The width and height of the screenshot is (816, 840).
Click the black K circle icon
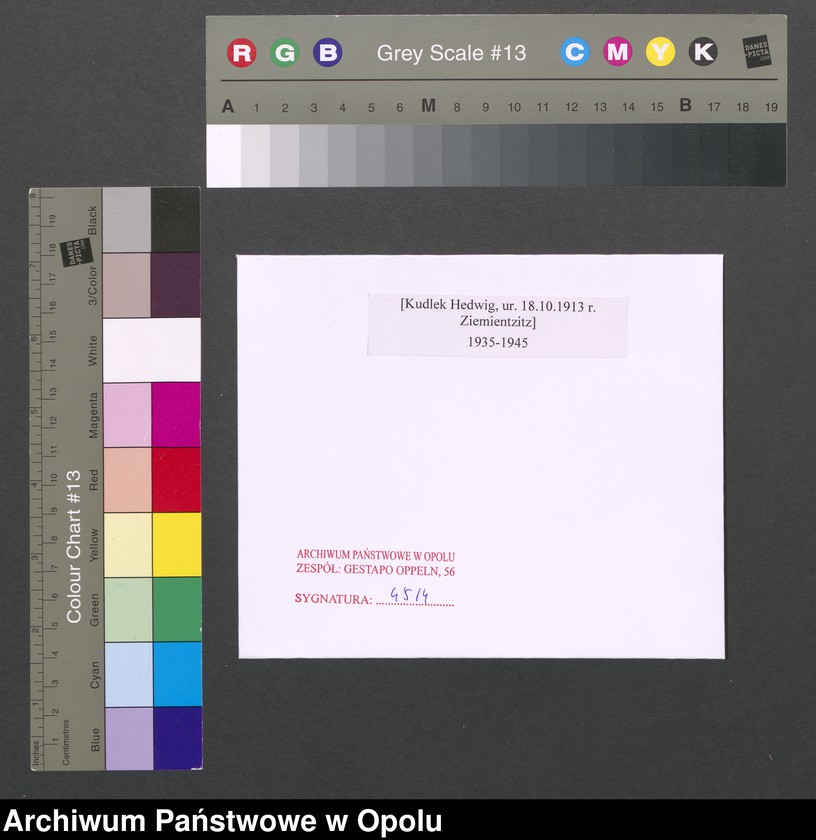(x=703, y=52)
